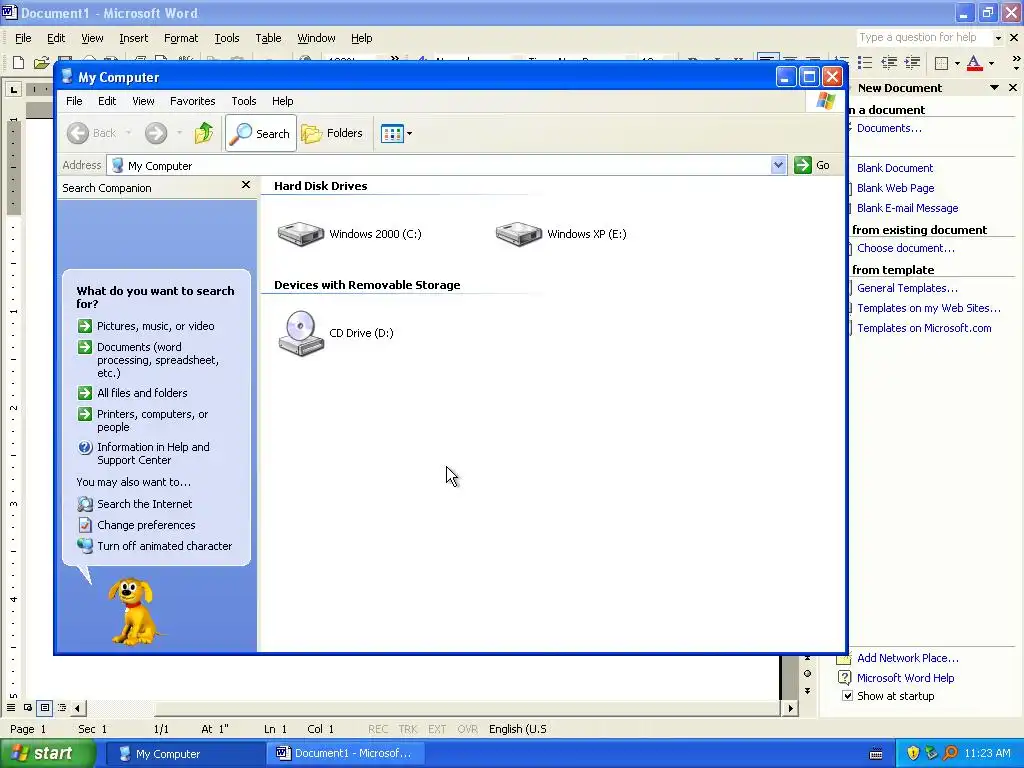
Task: Open the File menu in My Computer
Action: (x=74, y=101)
